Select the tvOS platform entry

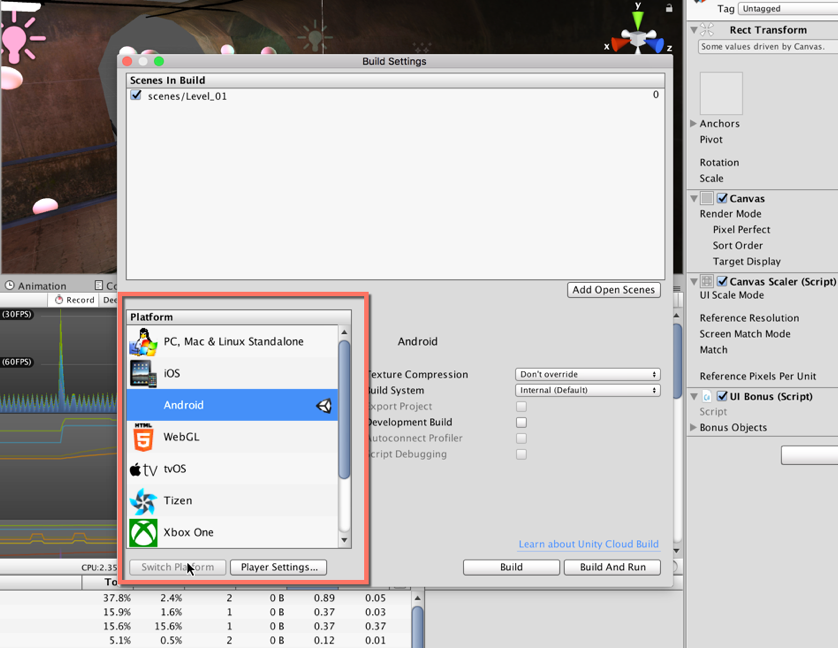tap(232, 469)
